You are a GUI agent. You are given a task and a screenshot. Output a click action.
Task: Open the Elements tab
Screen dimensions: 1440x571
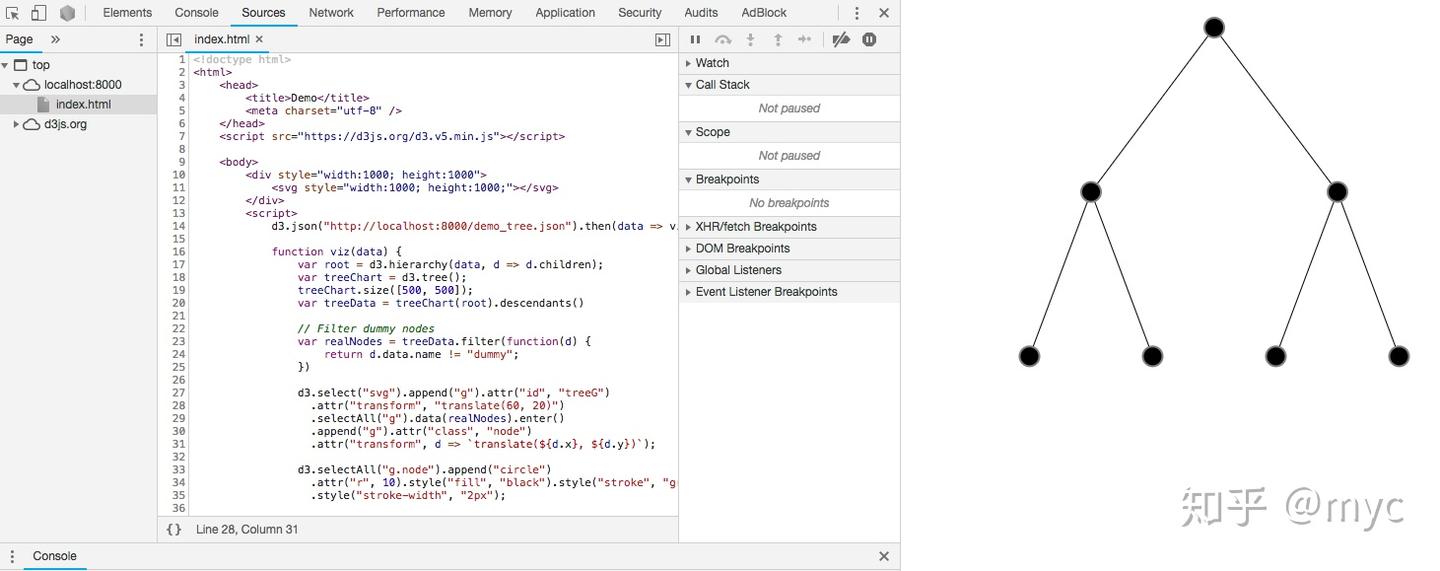pos(128,13)
